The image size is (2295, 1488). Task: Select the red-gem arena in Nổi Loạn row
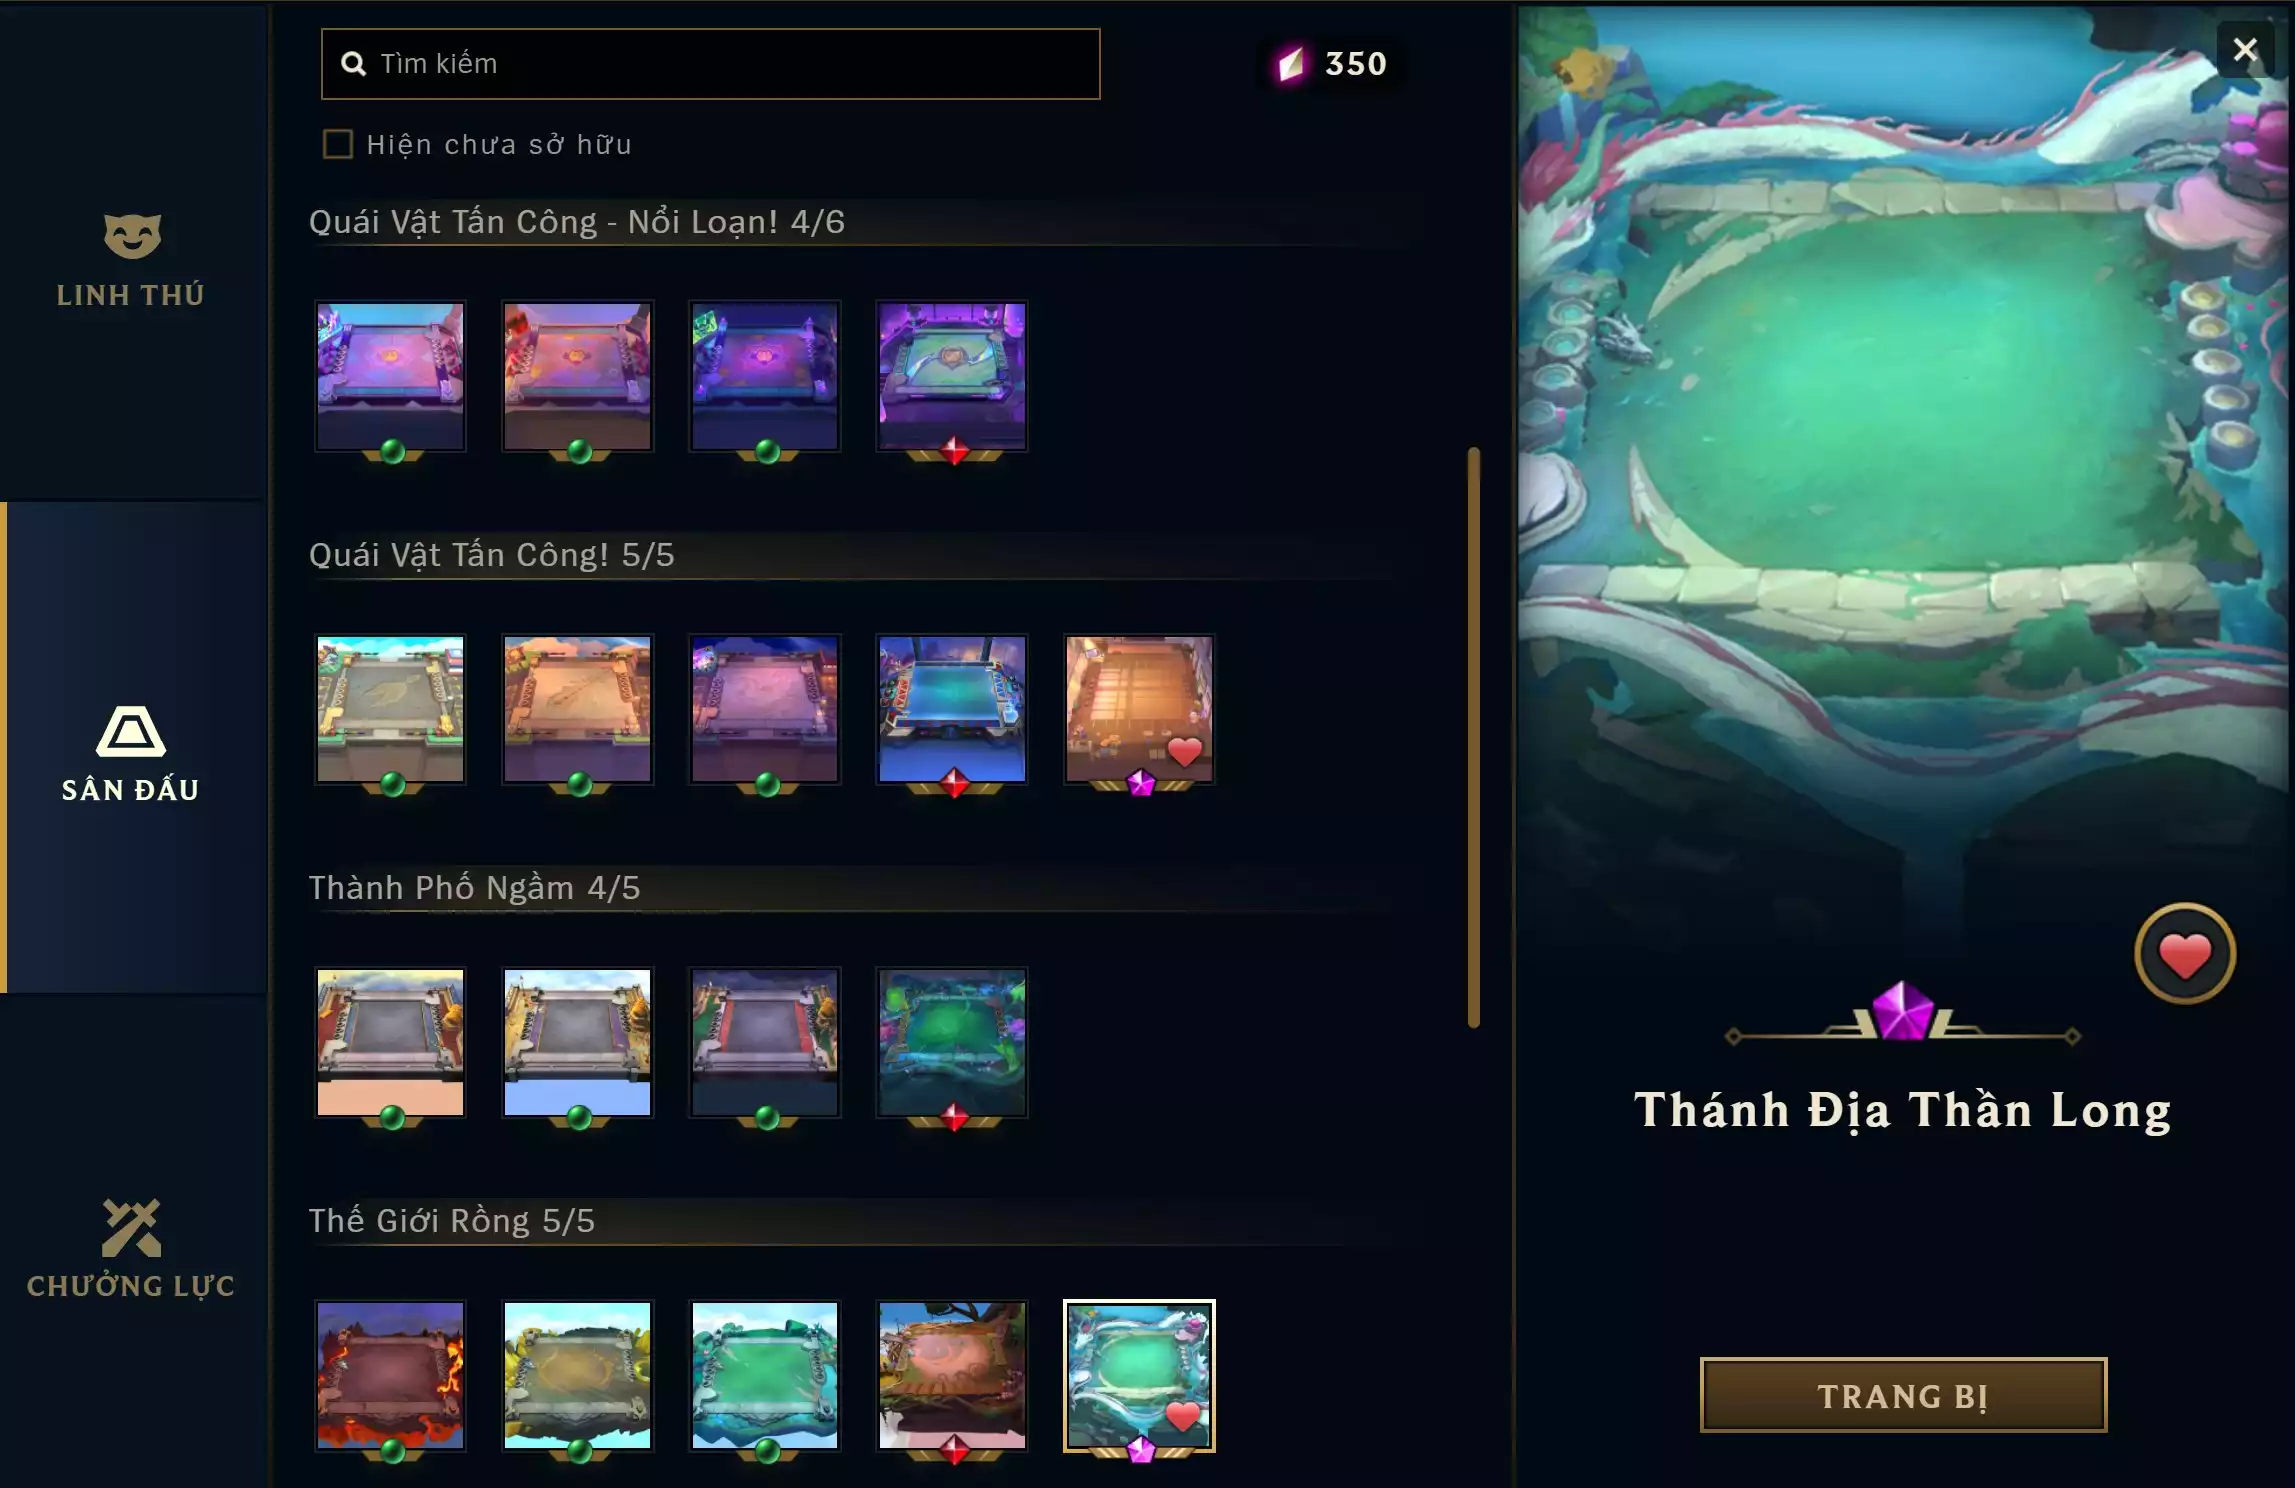pyautogui.click(x=952, y=376)
